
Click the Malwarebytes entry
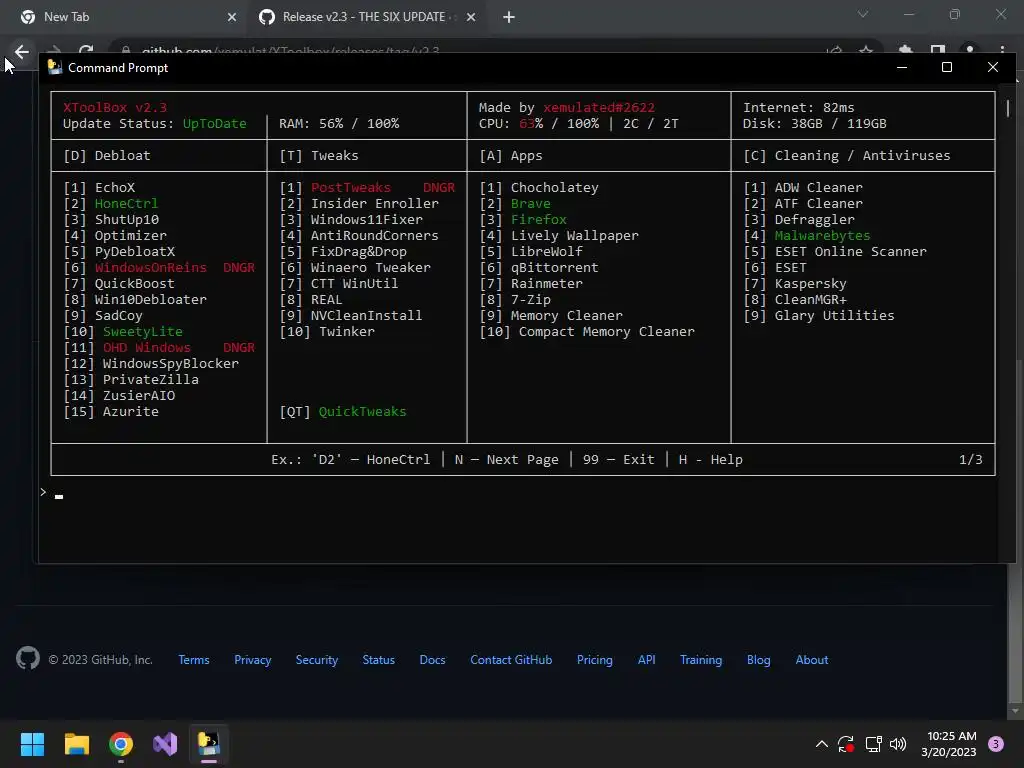[x=822, y=236]
